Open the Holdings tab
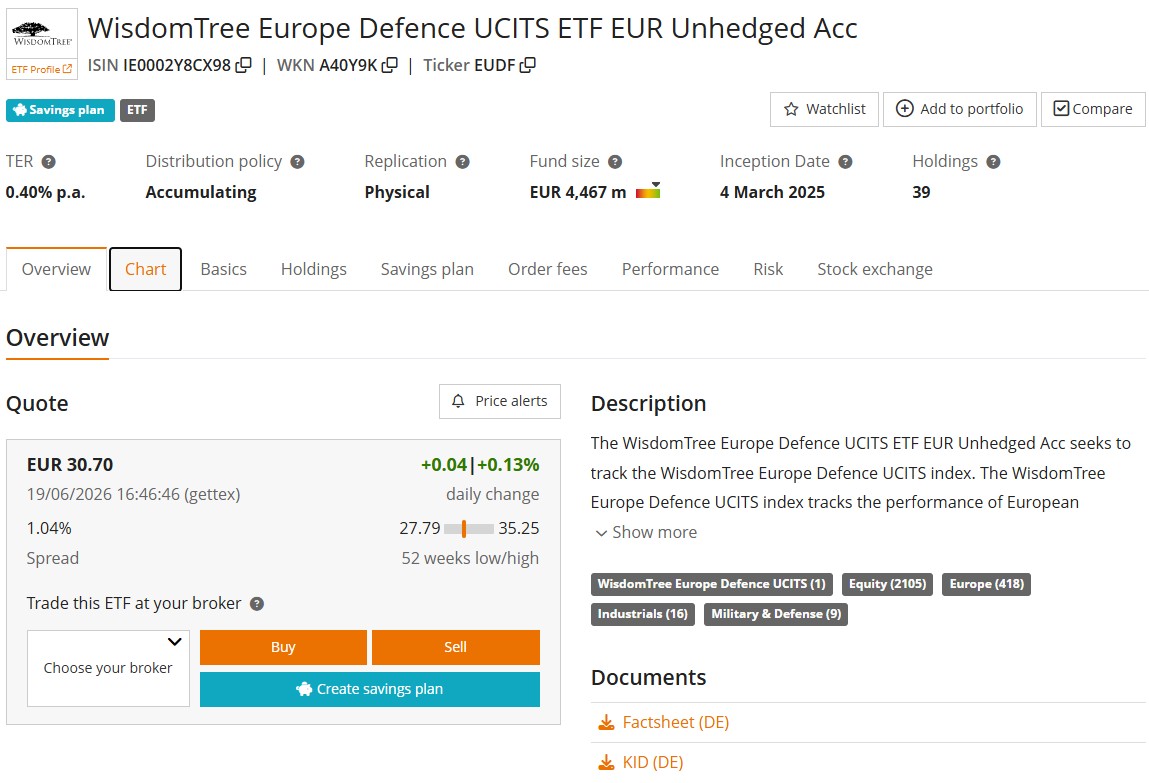Viewport: 1149px width, 783px height. [314, 269]
